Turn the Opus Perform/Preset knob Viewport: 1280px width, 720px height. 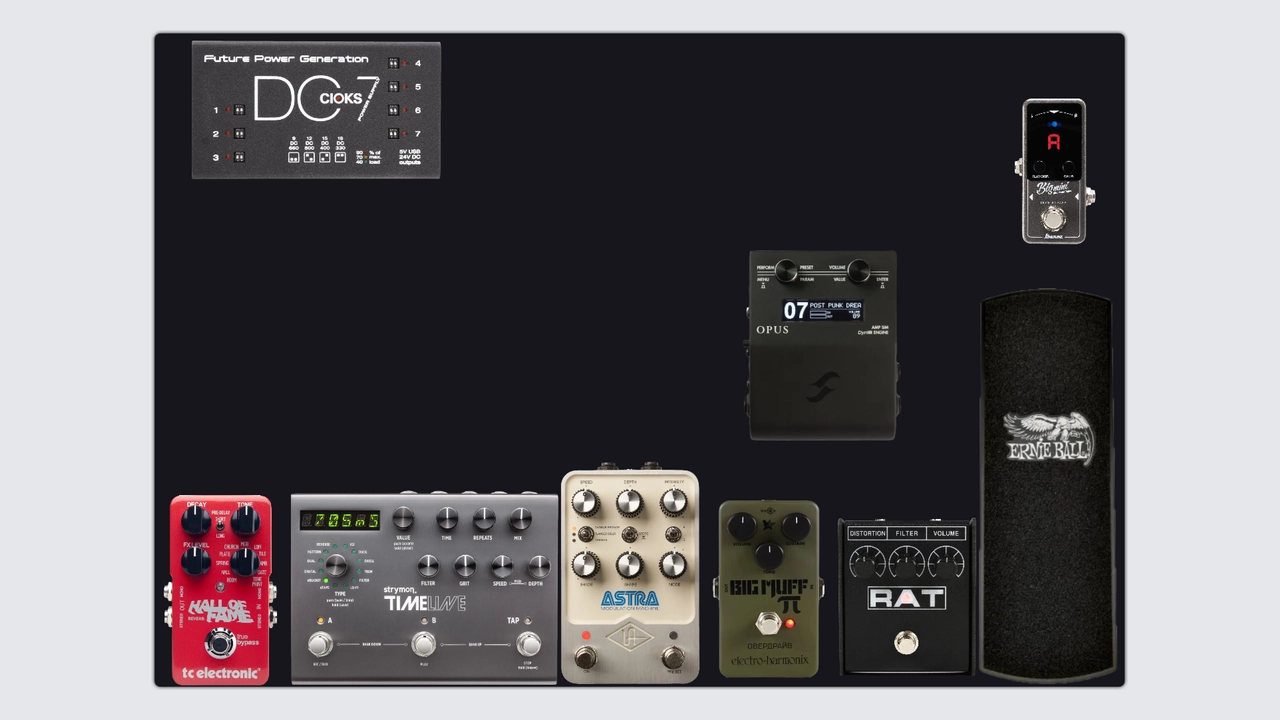tap(786, 270)
